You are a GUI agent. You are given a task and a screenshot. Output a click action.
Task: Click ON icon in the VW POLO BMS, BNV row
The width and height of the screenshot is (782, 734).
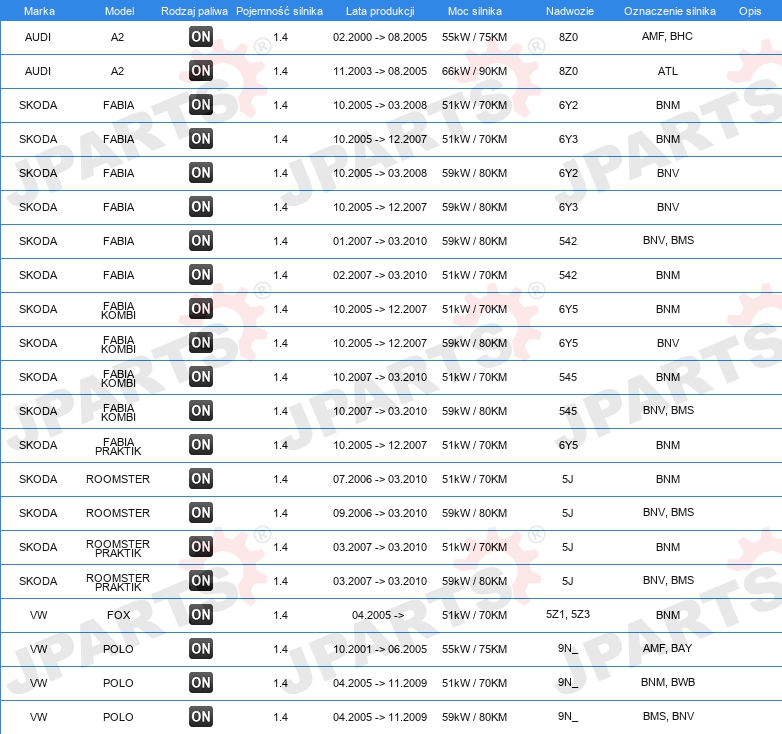[201, 717]
